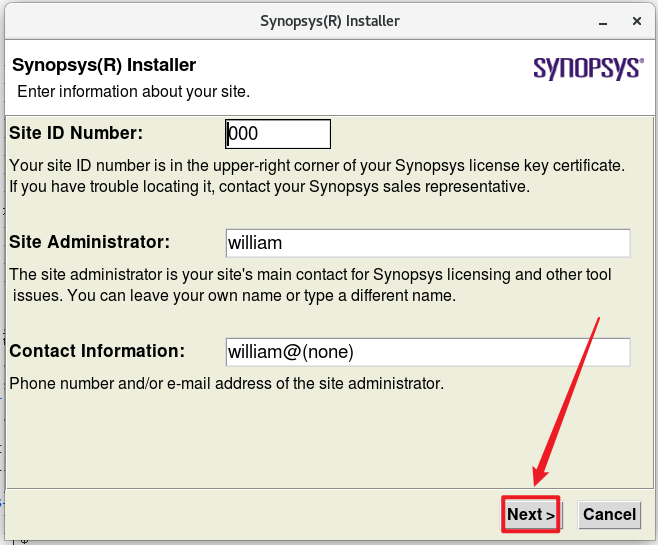Click the Next button
The image size is (658, 545).
pyautogui.click(x=531, y=514)
